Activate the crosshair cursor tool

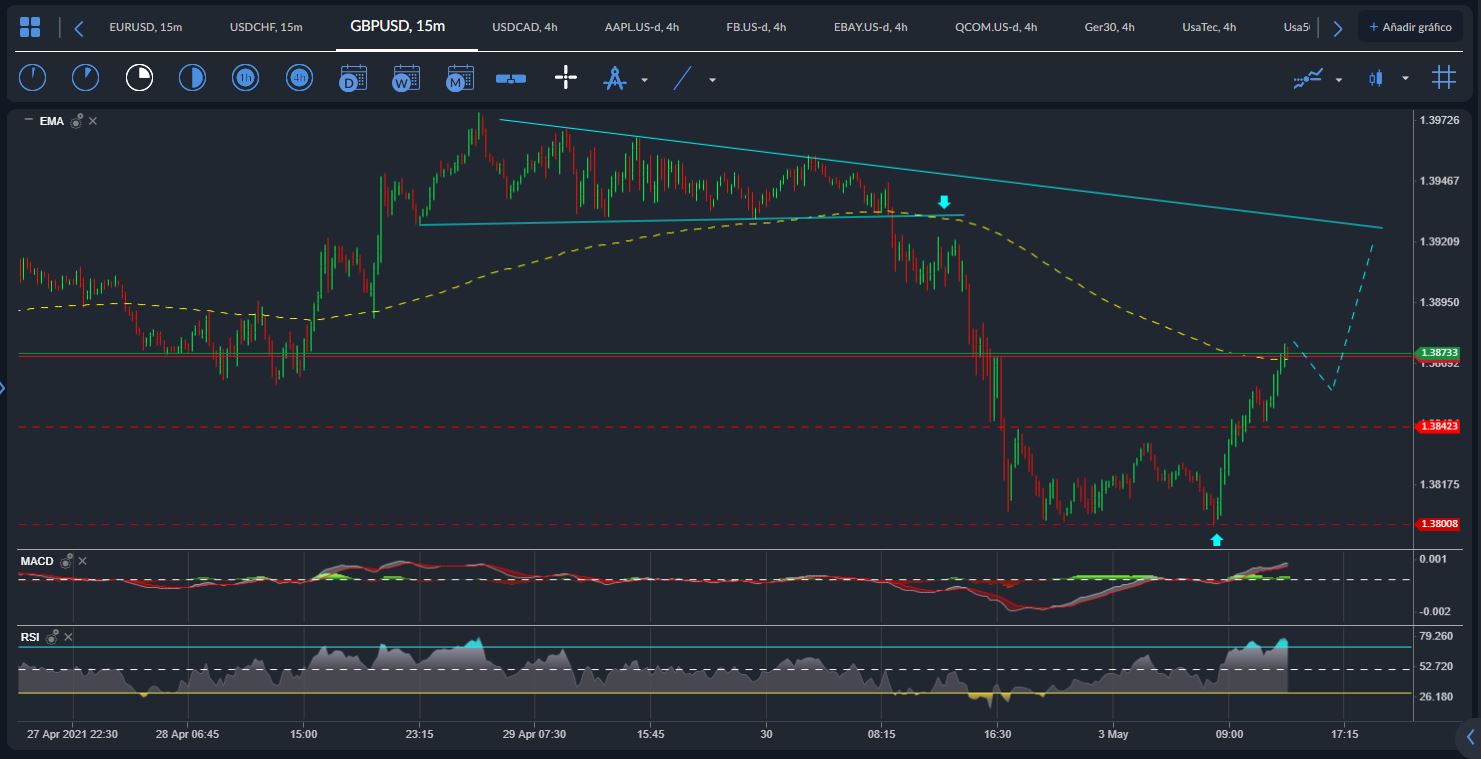(566, 78)
